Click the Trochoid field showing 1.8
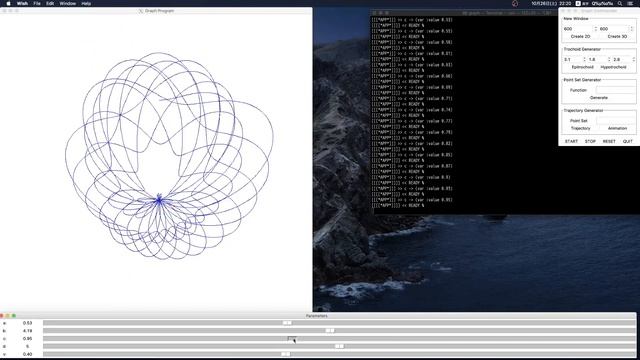Image resolution: width=640 pixels, height=360 pixels. (598, 60)
